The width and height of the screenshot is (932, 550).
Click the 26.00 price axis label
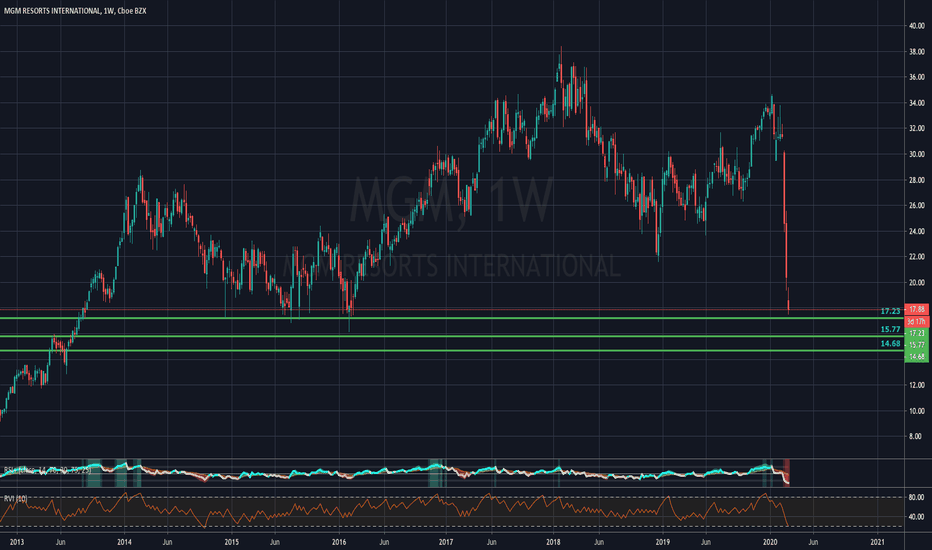pos(916,206)
